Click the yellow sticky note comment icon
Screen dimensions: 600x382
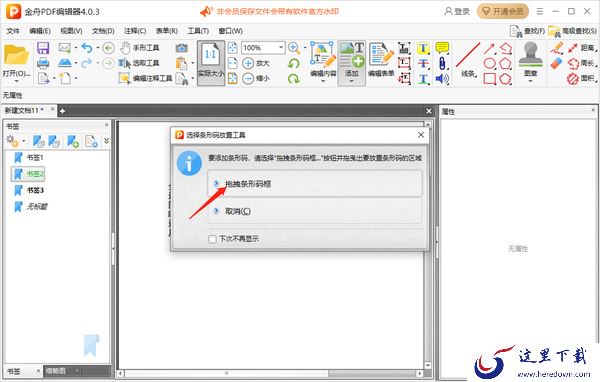click(x=442, y=48)
